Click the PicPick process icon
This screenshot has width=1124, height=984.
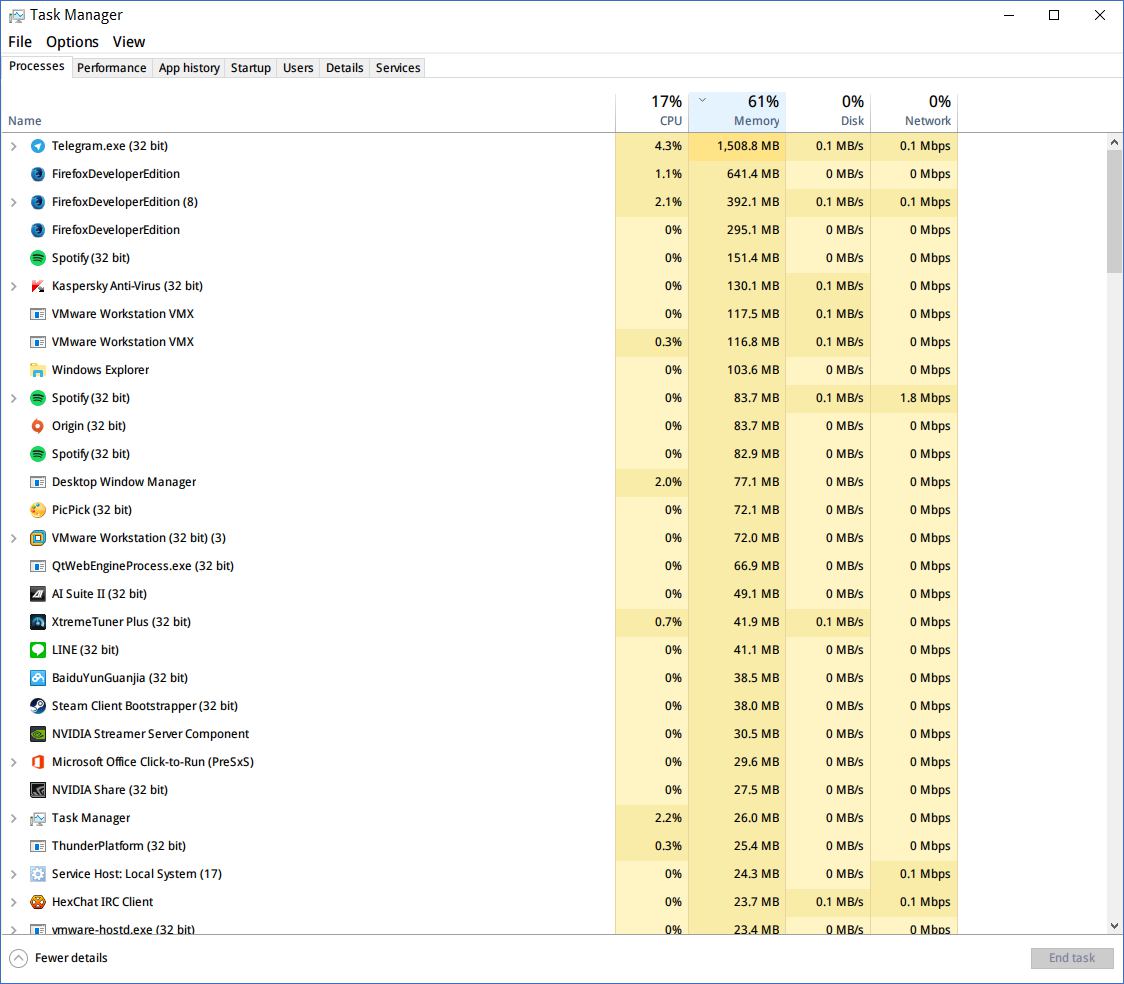coord(38,510)
